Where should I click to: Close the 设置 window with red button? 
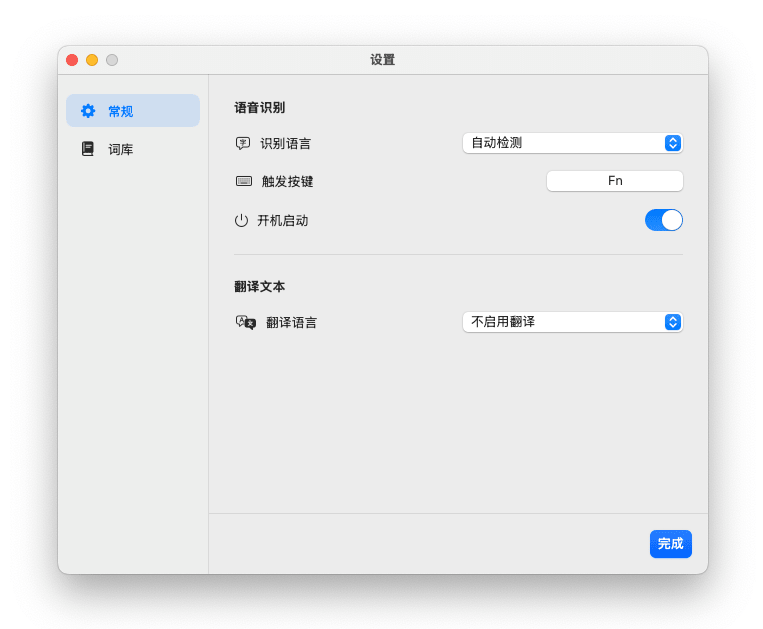tap(72, 60)
